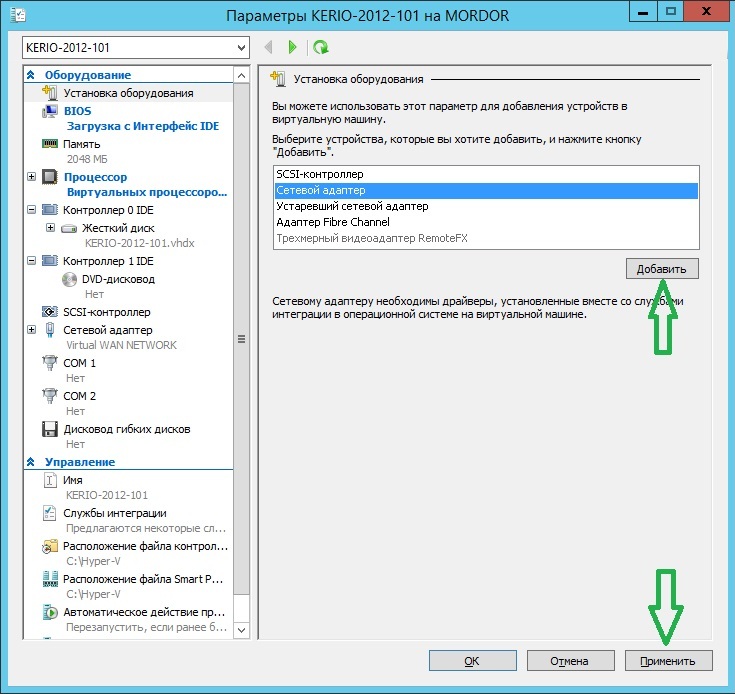Click the COM 1 port icon
Image resolution: width=735 pixels, height=694 pixels.
(50, 363)
